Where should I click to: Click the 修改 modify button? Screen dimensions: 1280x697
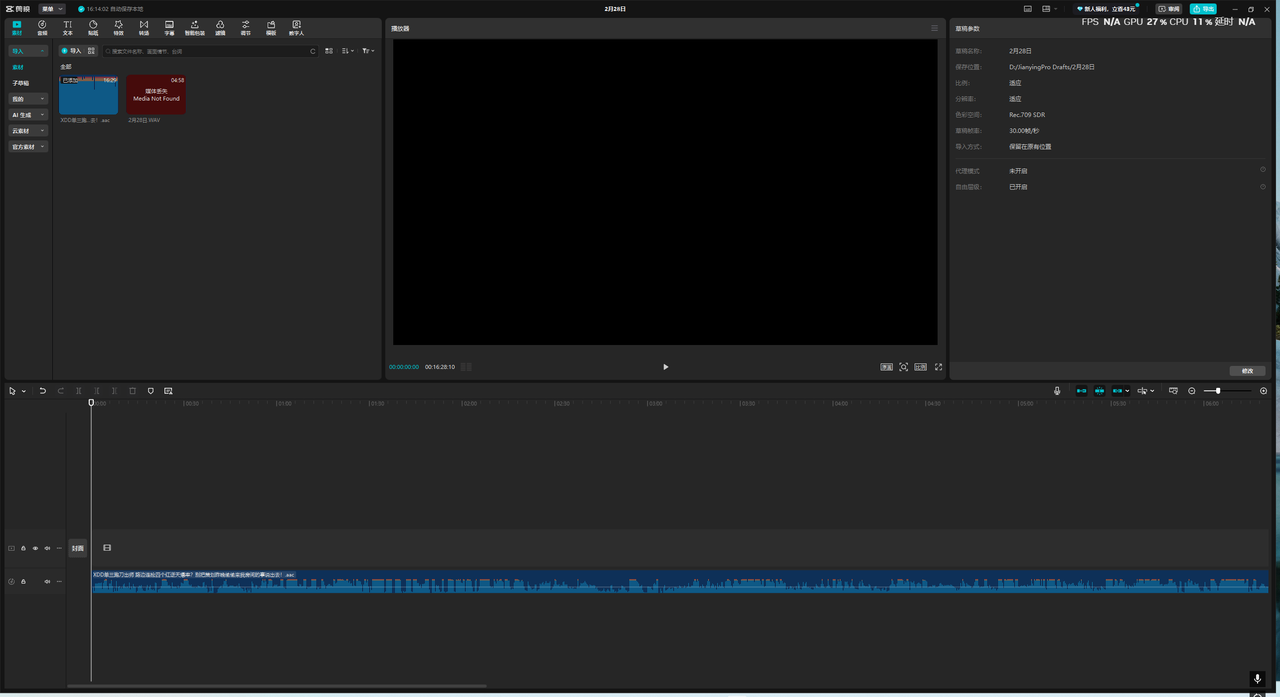pyautogui.click(x=1248, y=371)
